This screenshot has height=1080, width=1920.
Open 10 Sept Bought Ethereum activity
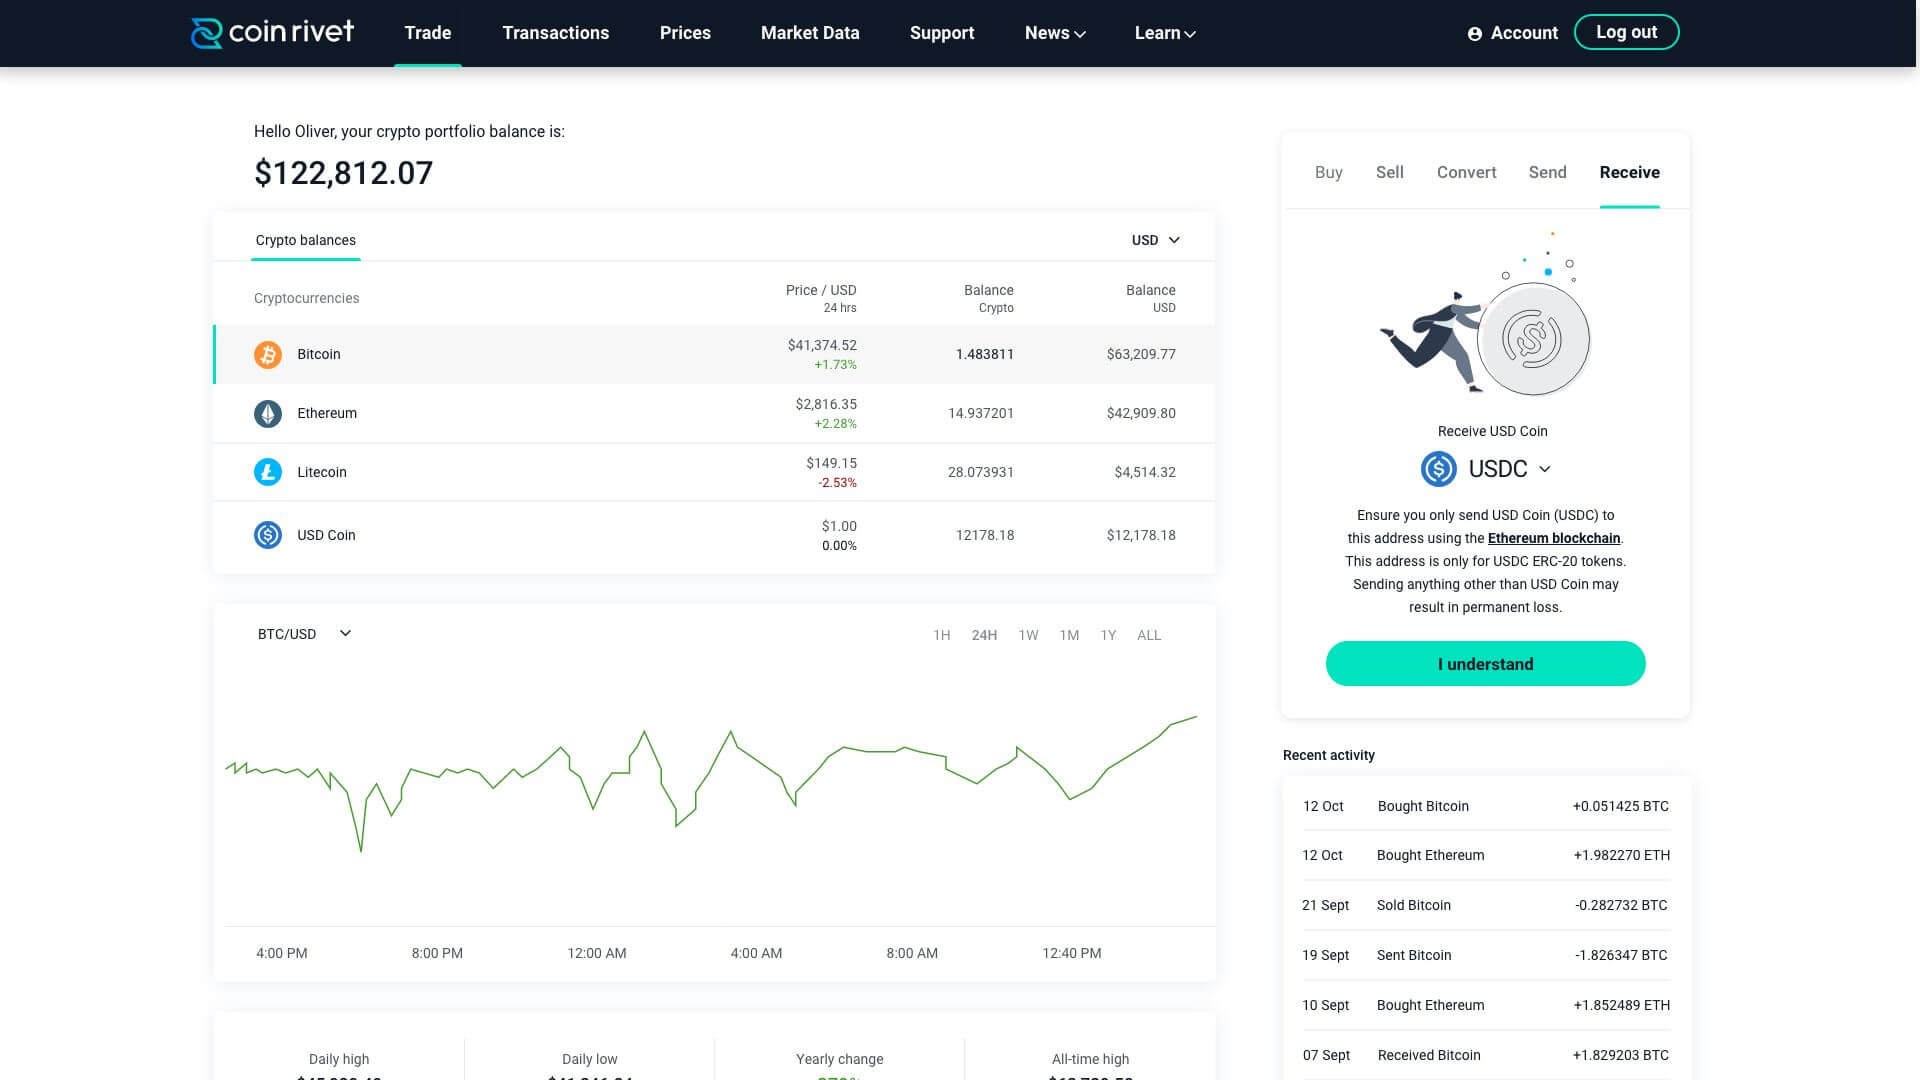[1485, 1005]
